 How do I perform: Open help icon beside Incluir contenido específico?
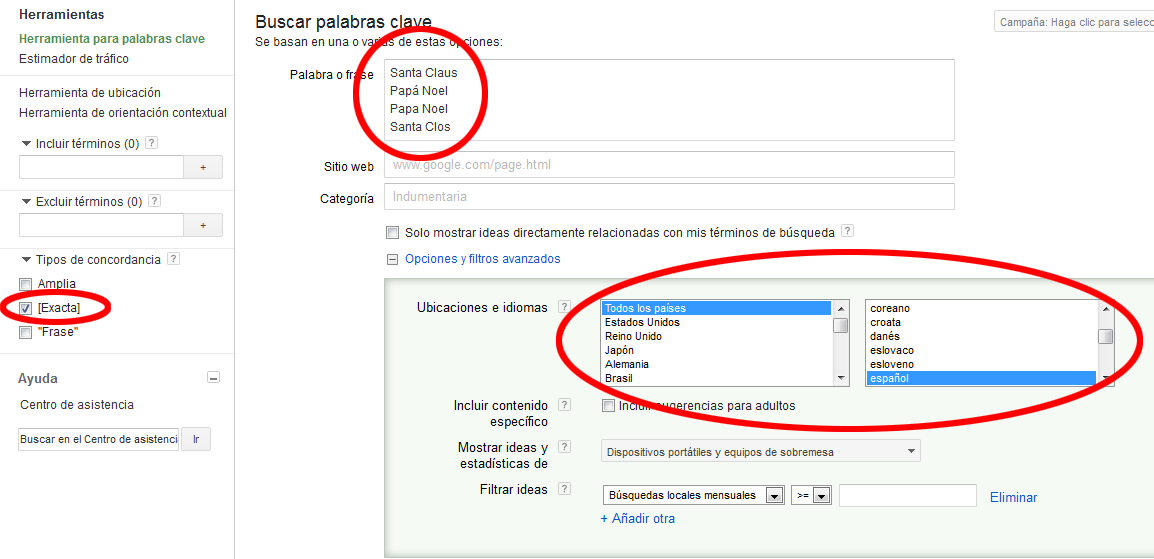tap(564, 405)
